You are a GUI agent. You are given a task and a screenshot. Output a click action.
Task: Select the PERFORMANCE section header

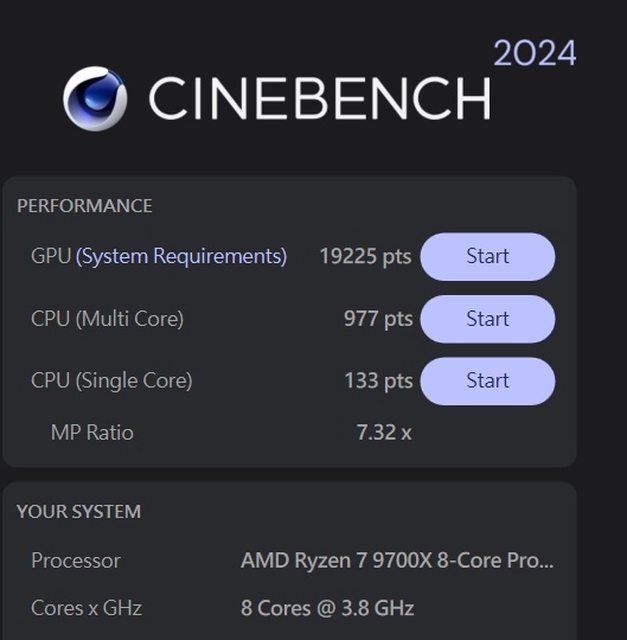click(85, 206)
